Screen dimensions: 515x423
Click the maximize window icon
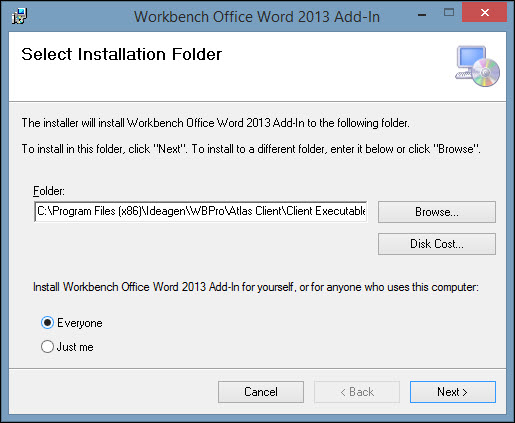449,13
